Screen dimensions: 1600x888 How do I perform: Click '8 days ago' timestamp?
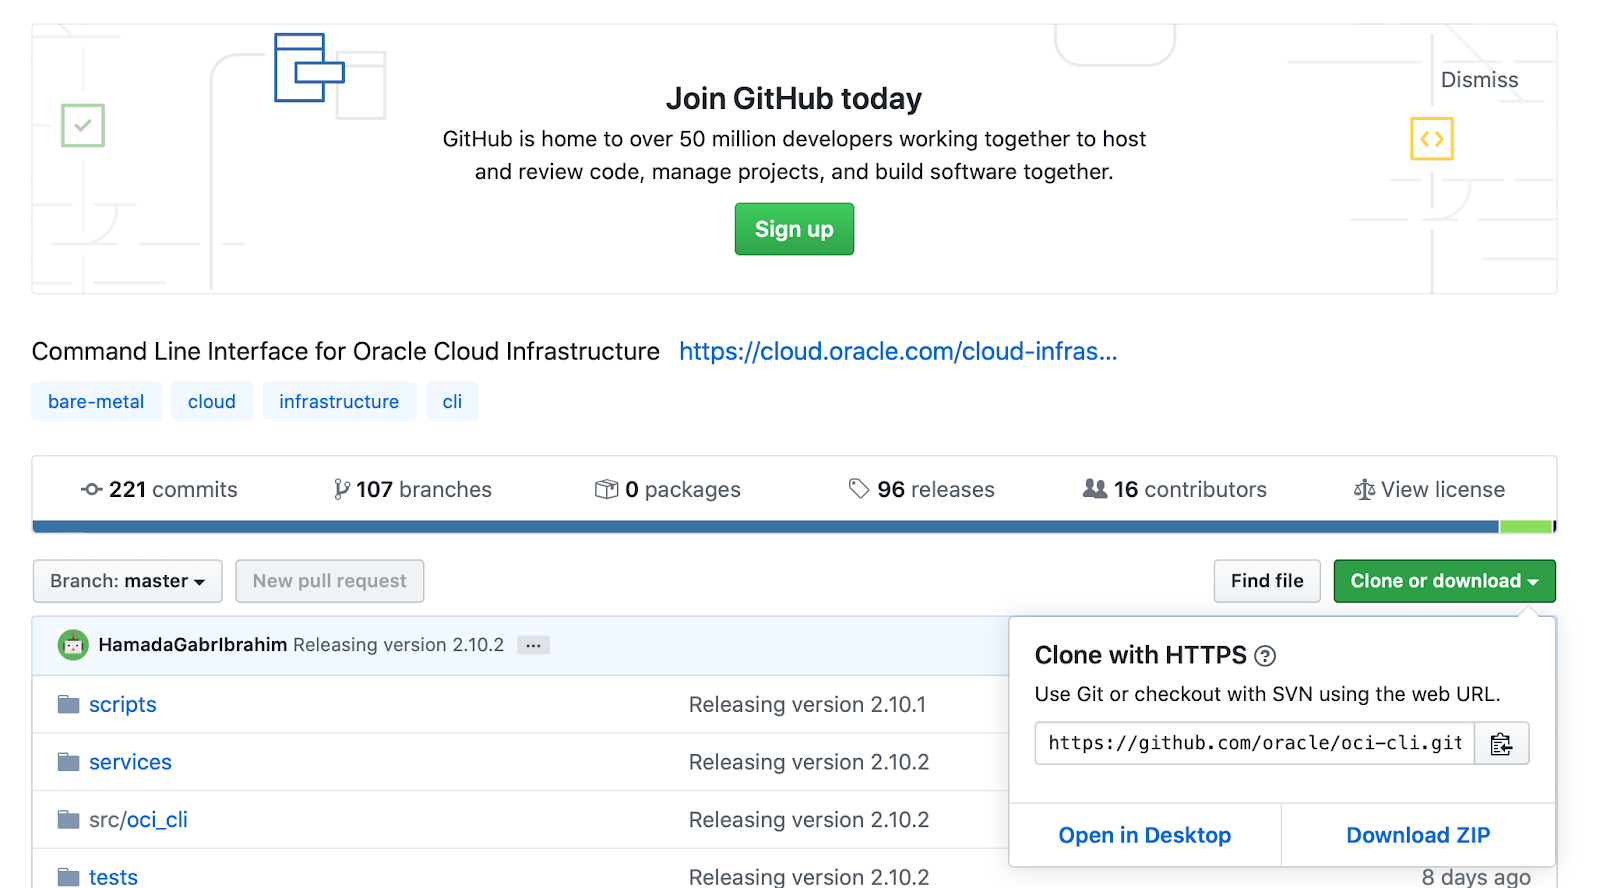(x=1476, y=877)
